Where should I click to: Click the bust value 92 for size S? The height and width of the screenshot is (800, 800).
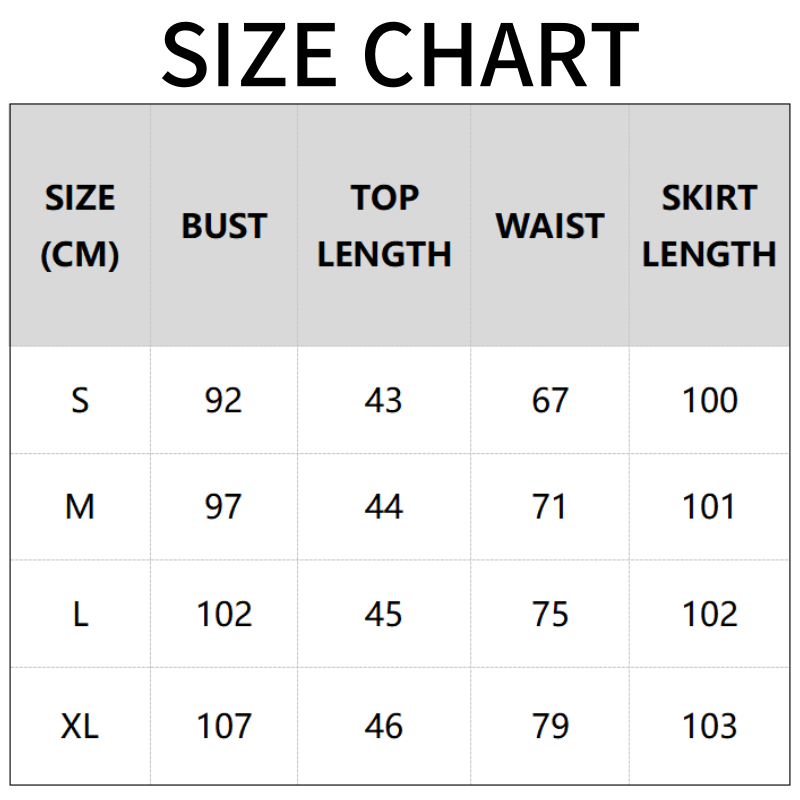click(x=223, y=400)
